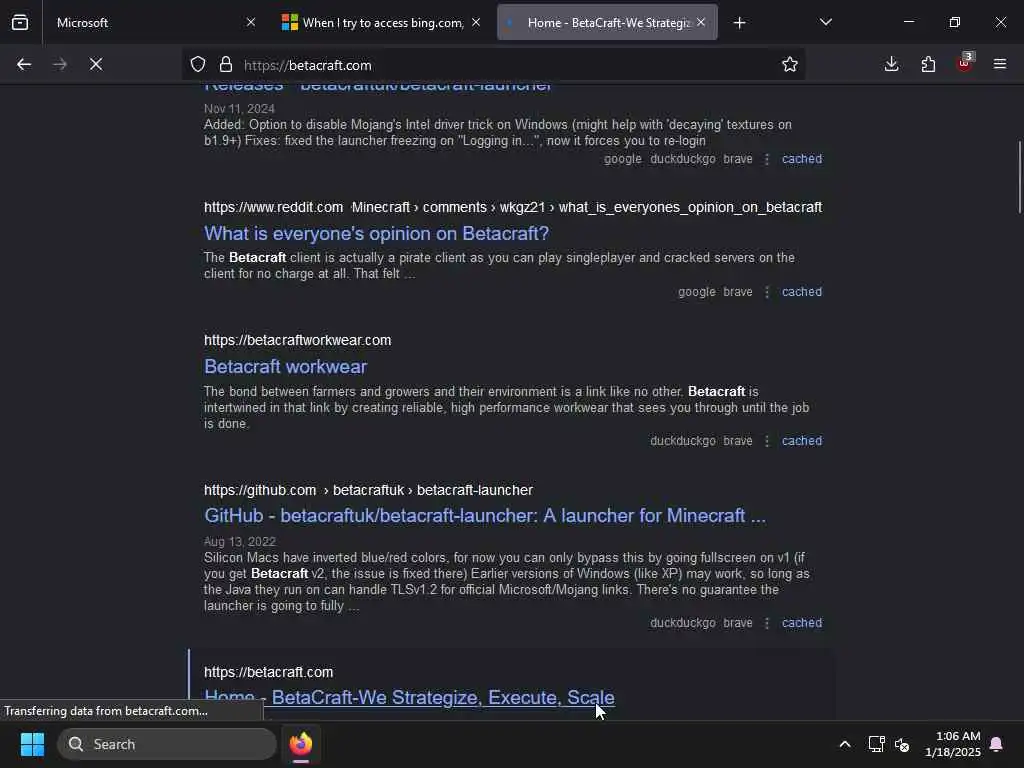The image size is (1024, 768).
Task: List all tabs dropdown arrow
Action: click(825, 22)
